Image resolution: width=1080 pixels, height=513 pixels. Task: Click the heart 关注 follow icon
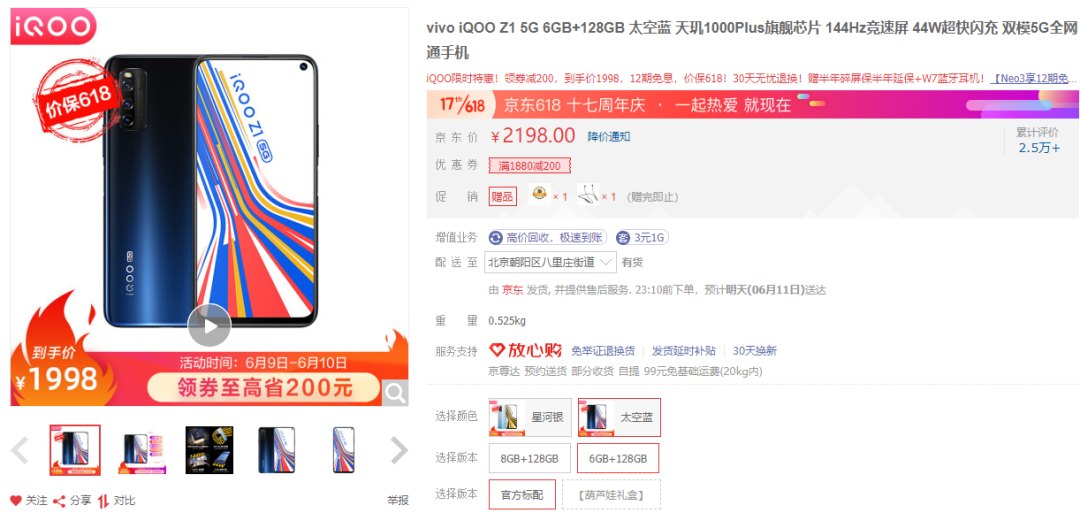pos(16,501)
